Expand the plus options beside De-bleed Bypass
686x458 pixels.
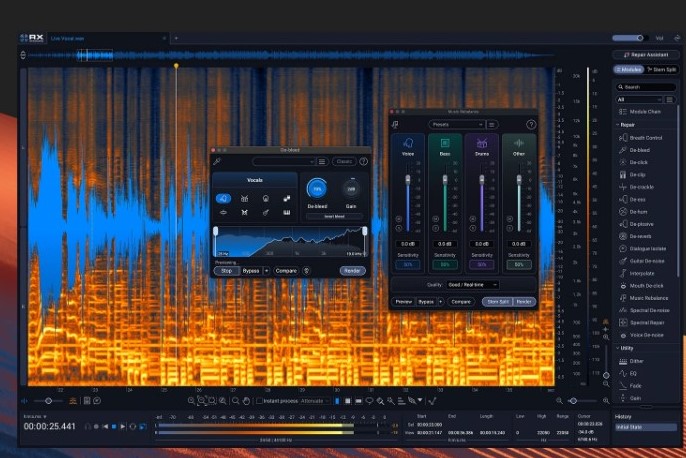(266, 271)
